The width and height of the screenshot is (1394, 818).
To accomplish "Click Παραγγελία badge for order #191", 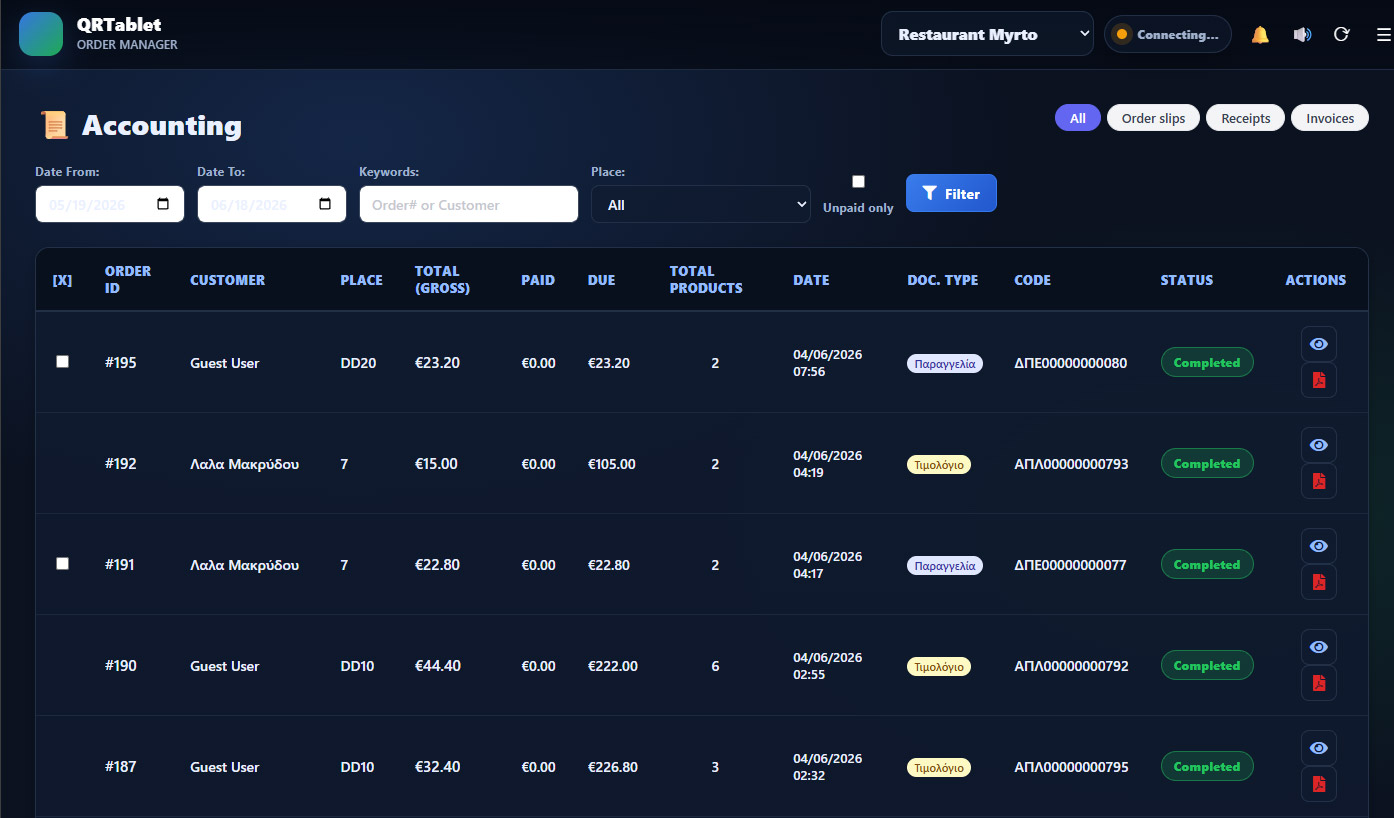I will pyautogui.click(x=945, y=566).
